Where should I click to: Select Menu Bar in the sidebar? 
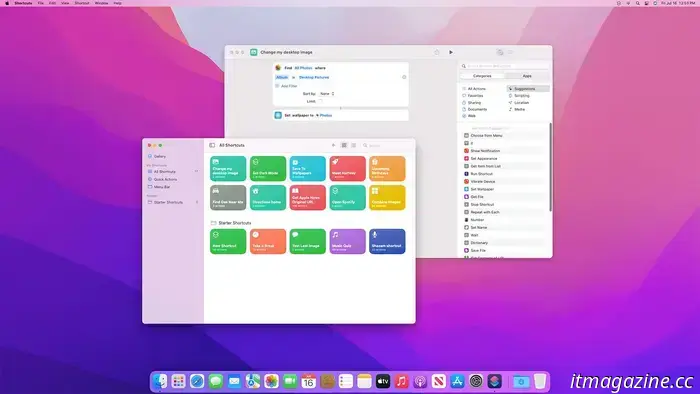159,187
